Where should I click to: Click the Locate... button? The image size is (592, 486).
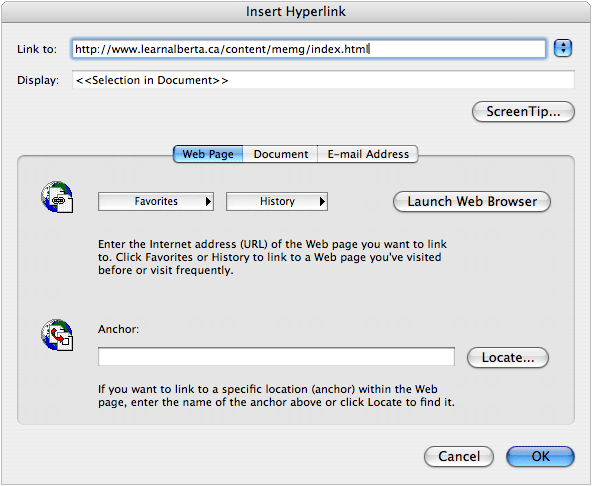(508, 357)
